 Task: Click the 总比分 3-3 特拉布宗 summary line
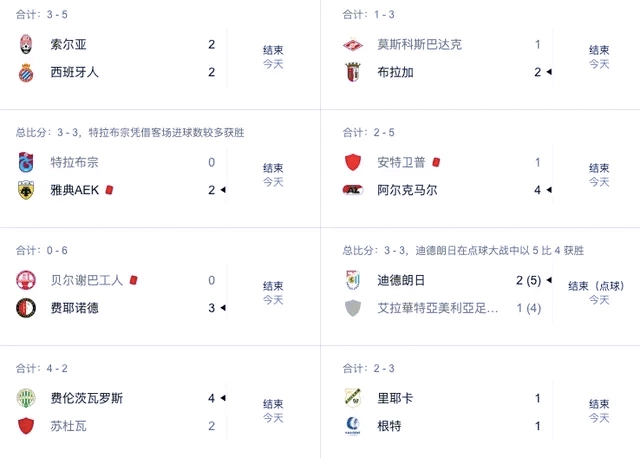[130, 132]
